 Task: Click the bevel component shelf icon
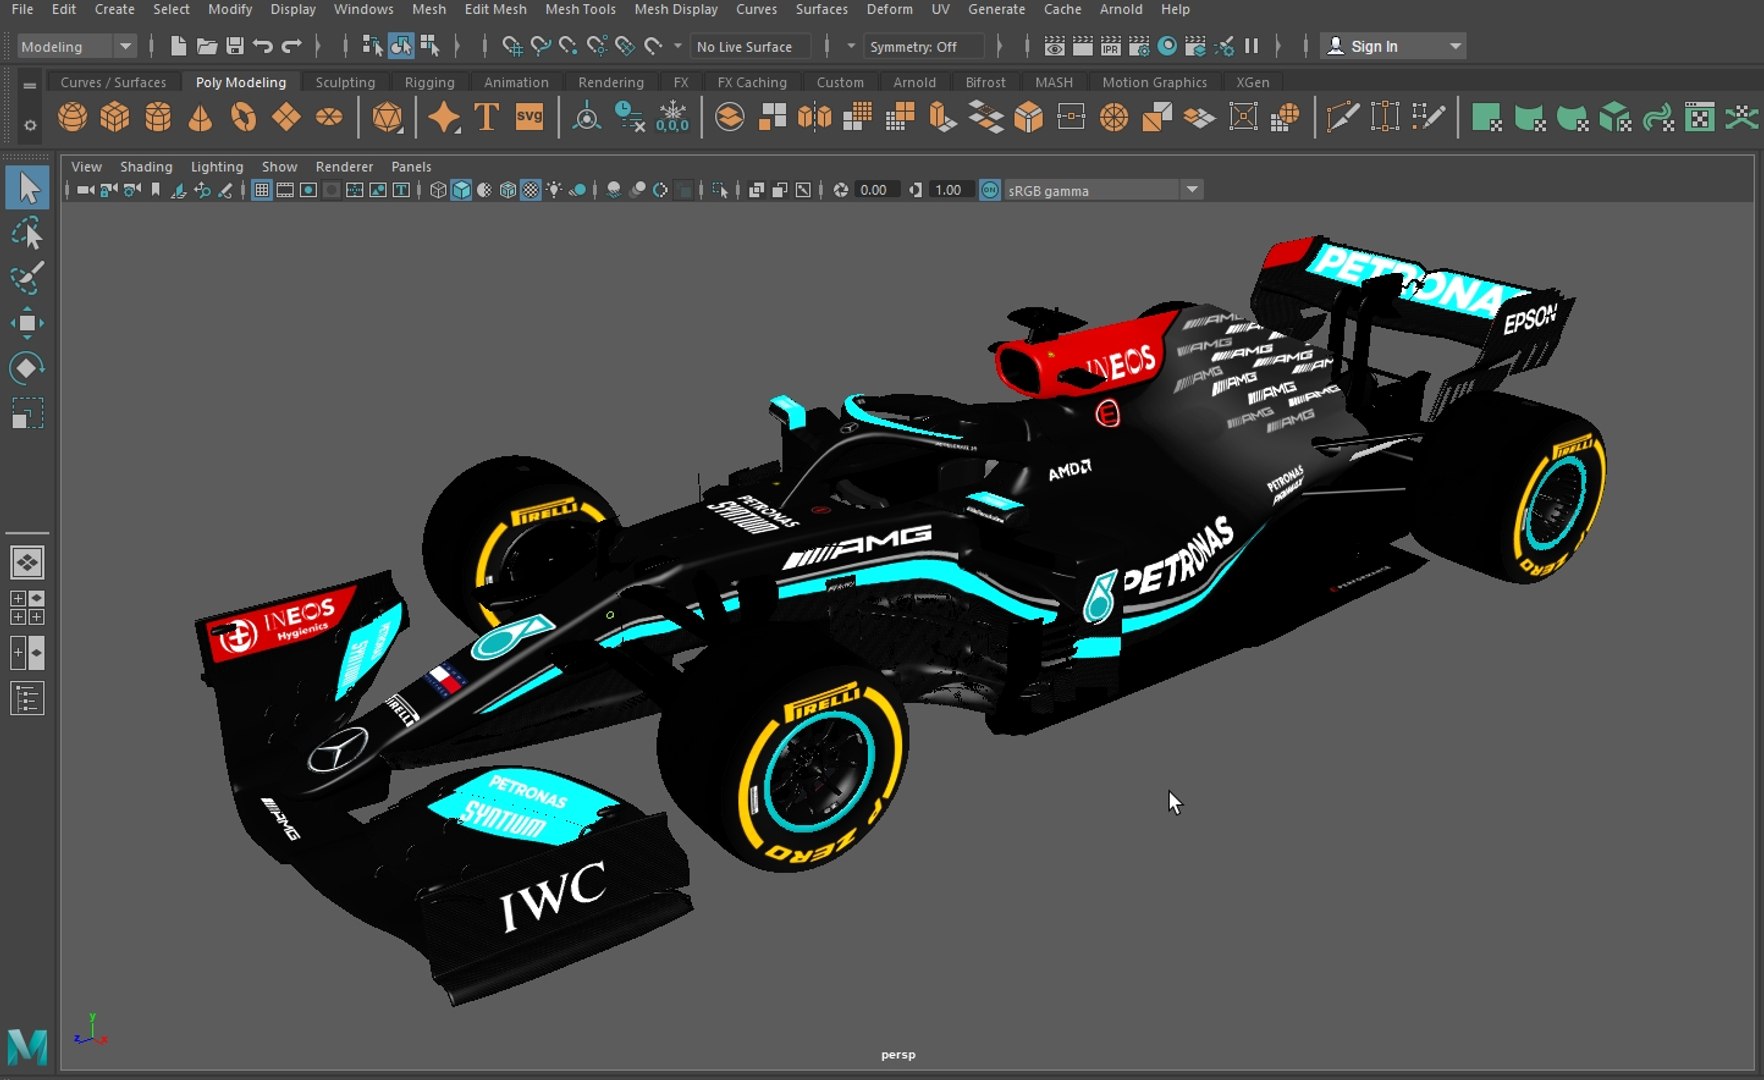[1028, 118]
